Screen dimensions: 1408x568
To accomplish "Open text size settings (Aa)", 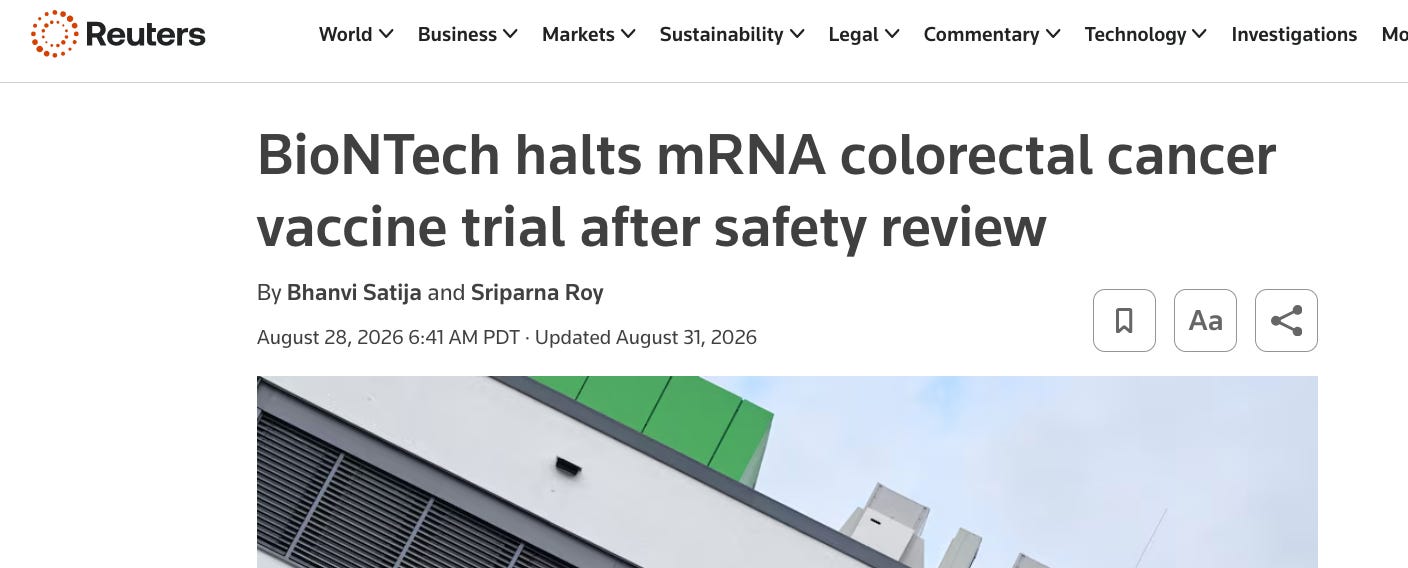I will coord(1205,320).
